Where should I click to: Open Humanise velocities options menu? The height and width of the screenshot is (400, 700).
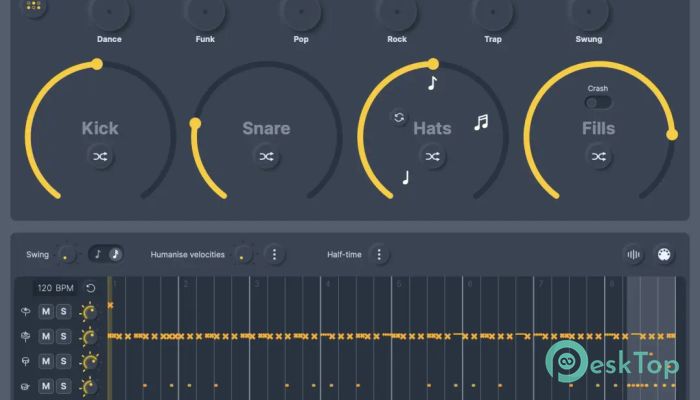(274, 254)
